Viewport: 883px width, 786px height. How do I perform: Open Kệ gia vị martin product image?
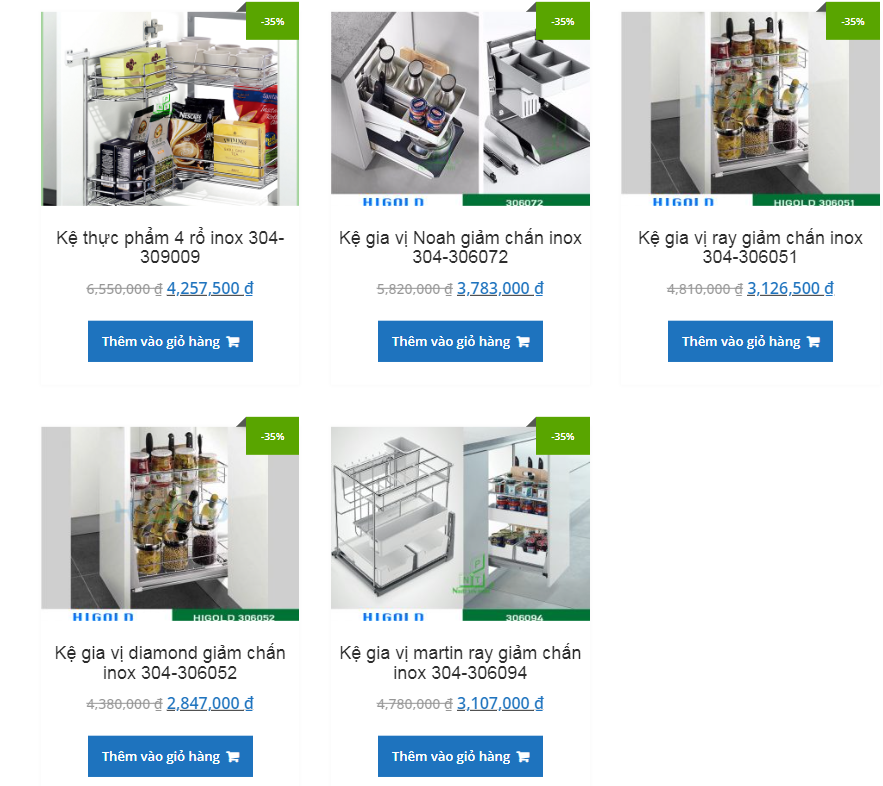pyautogui.click(x=460, y=524)
